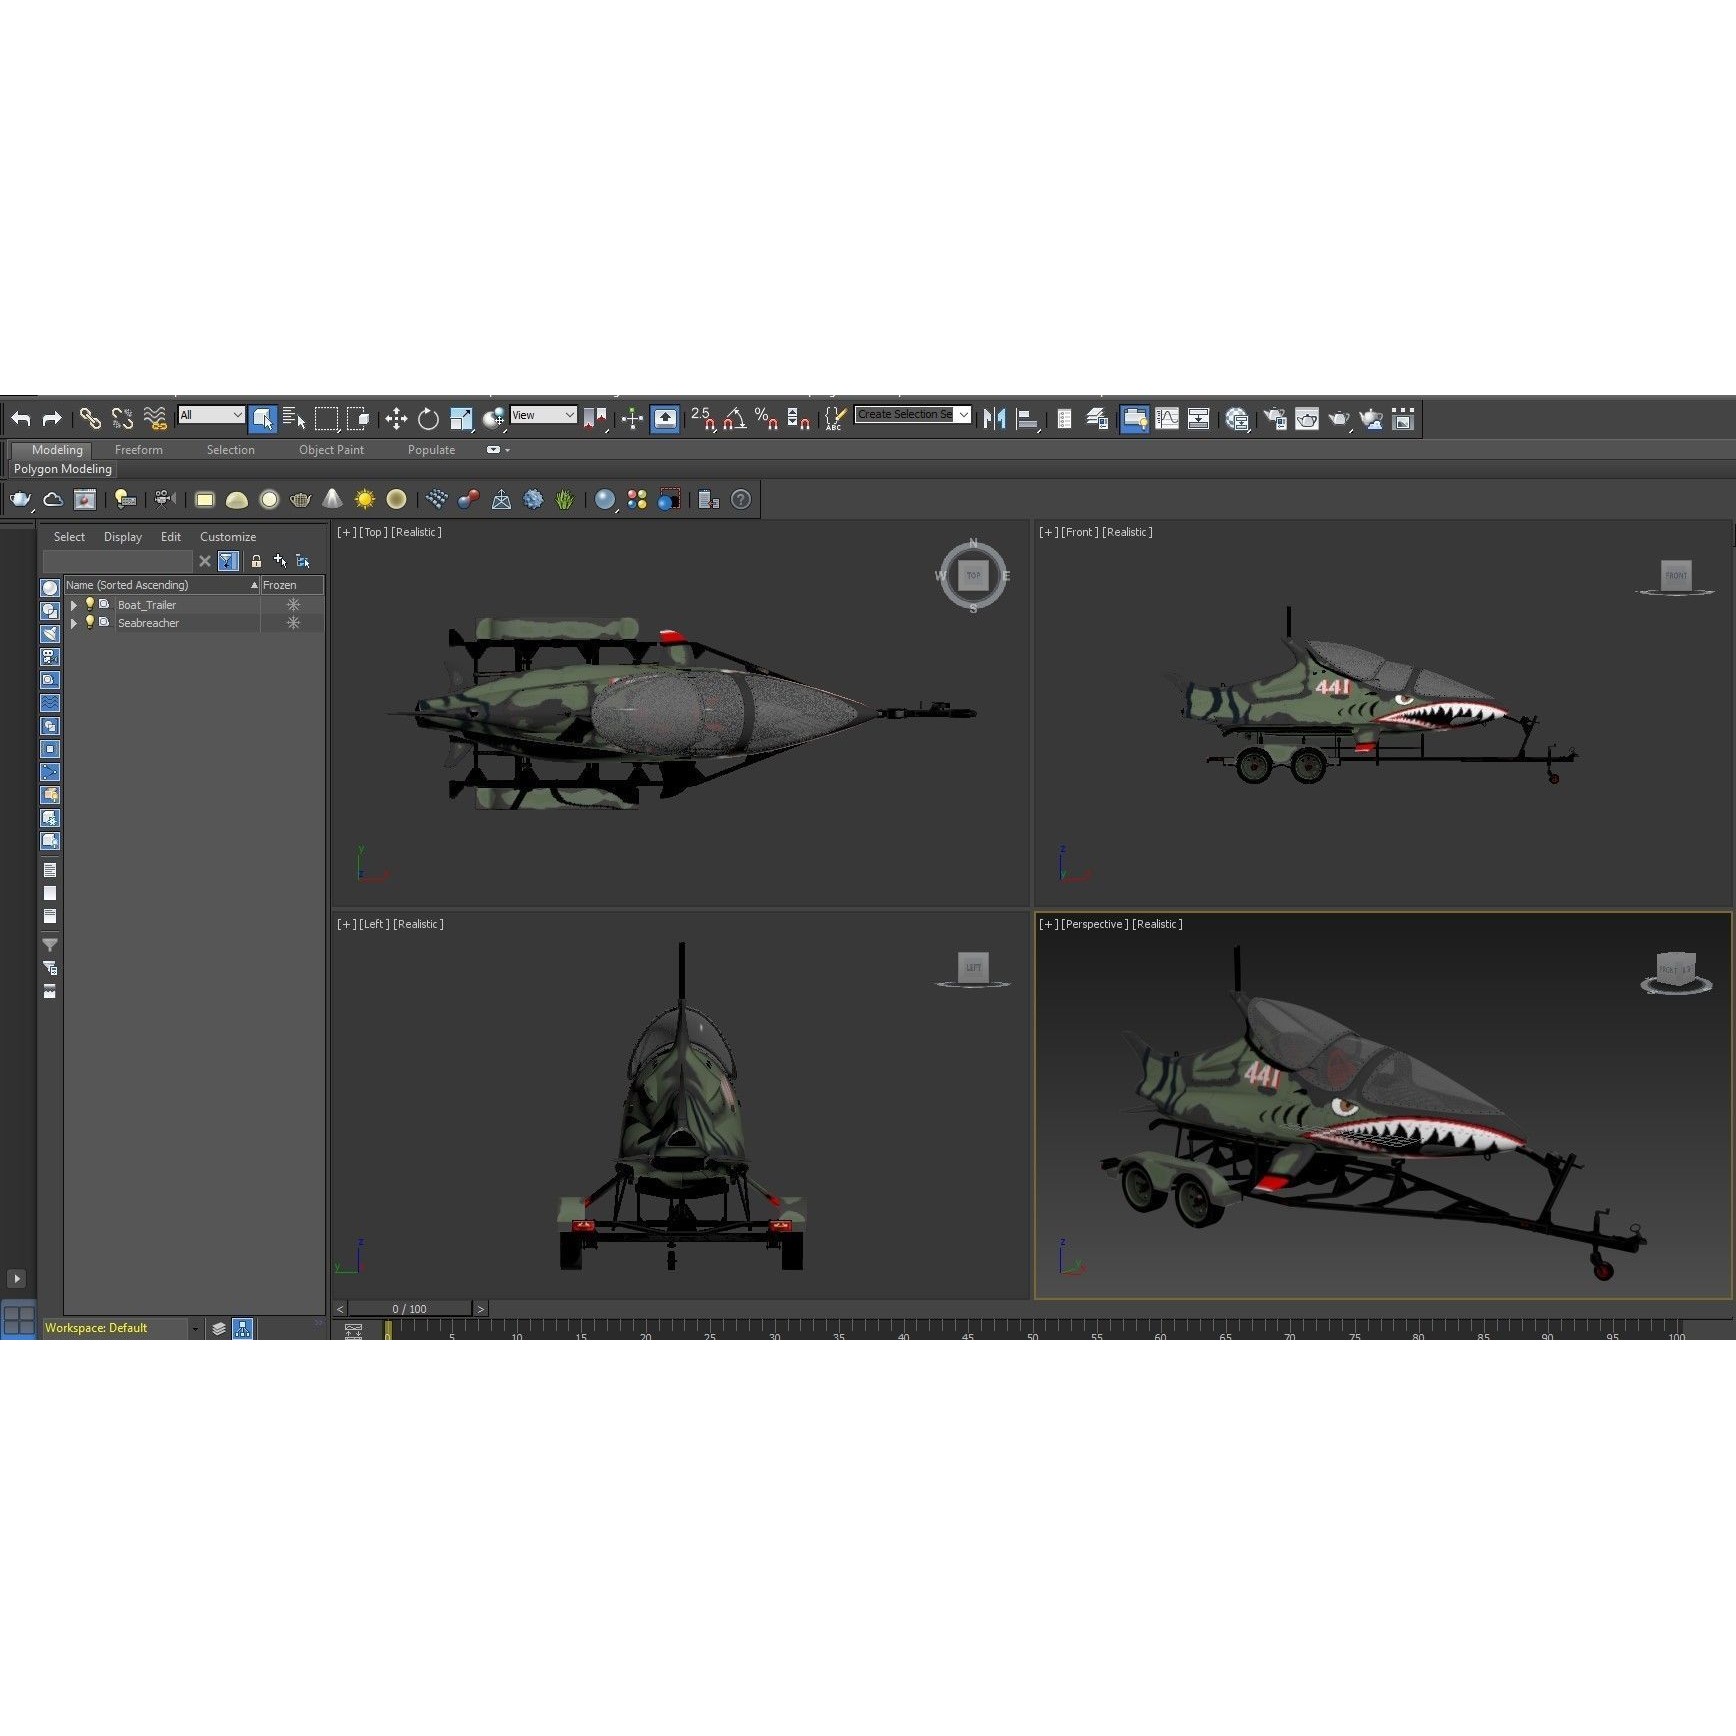This screenshot has width=1736, height=1736.
Task: Click the Undo arrow icon
Action: [21, 419]
